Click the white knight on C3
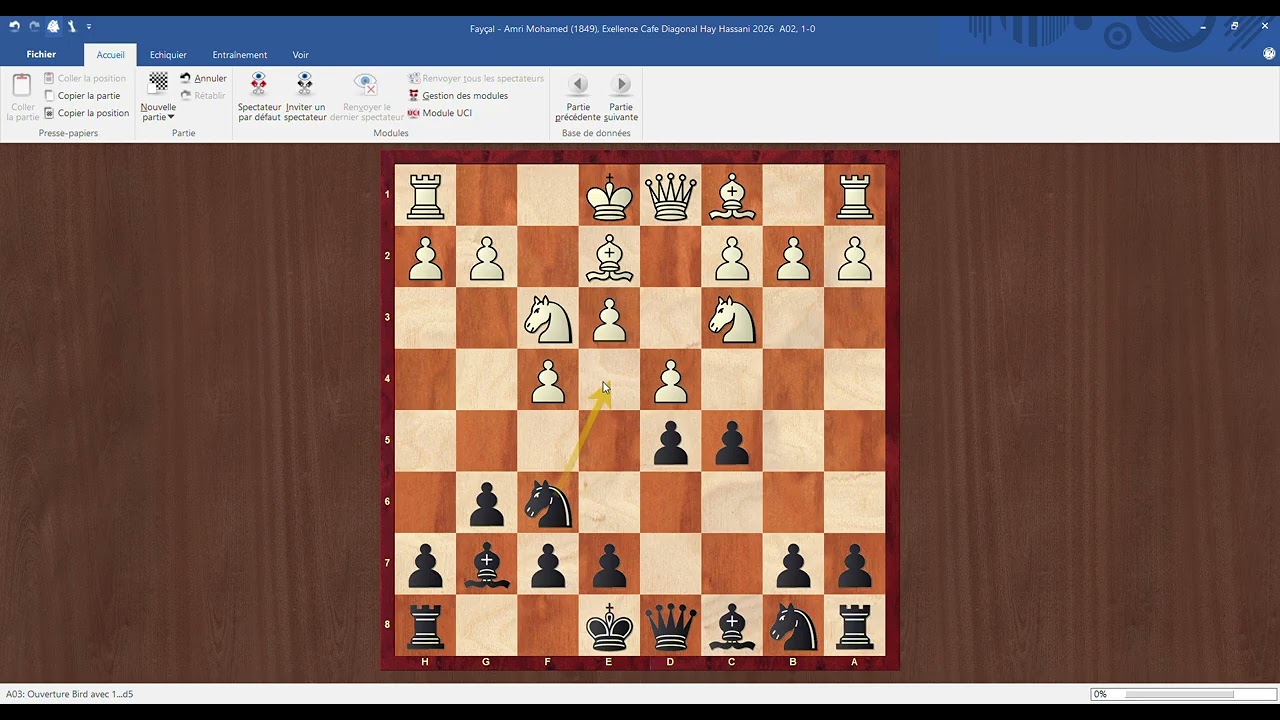 pyautogui.click(x=732, y=318)
